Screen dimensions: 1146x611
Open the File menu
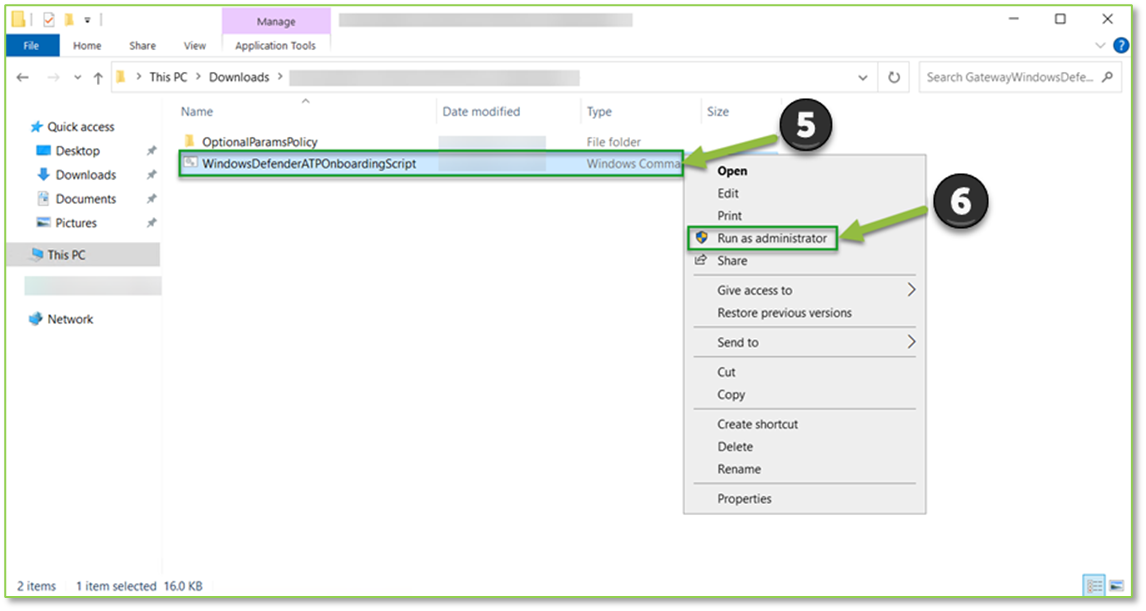30,45
